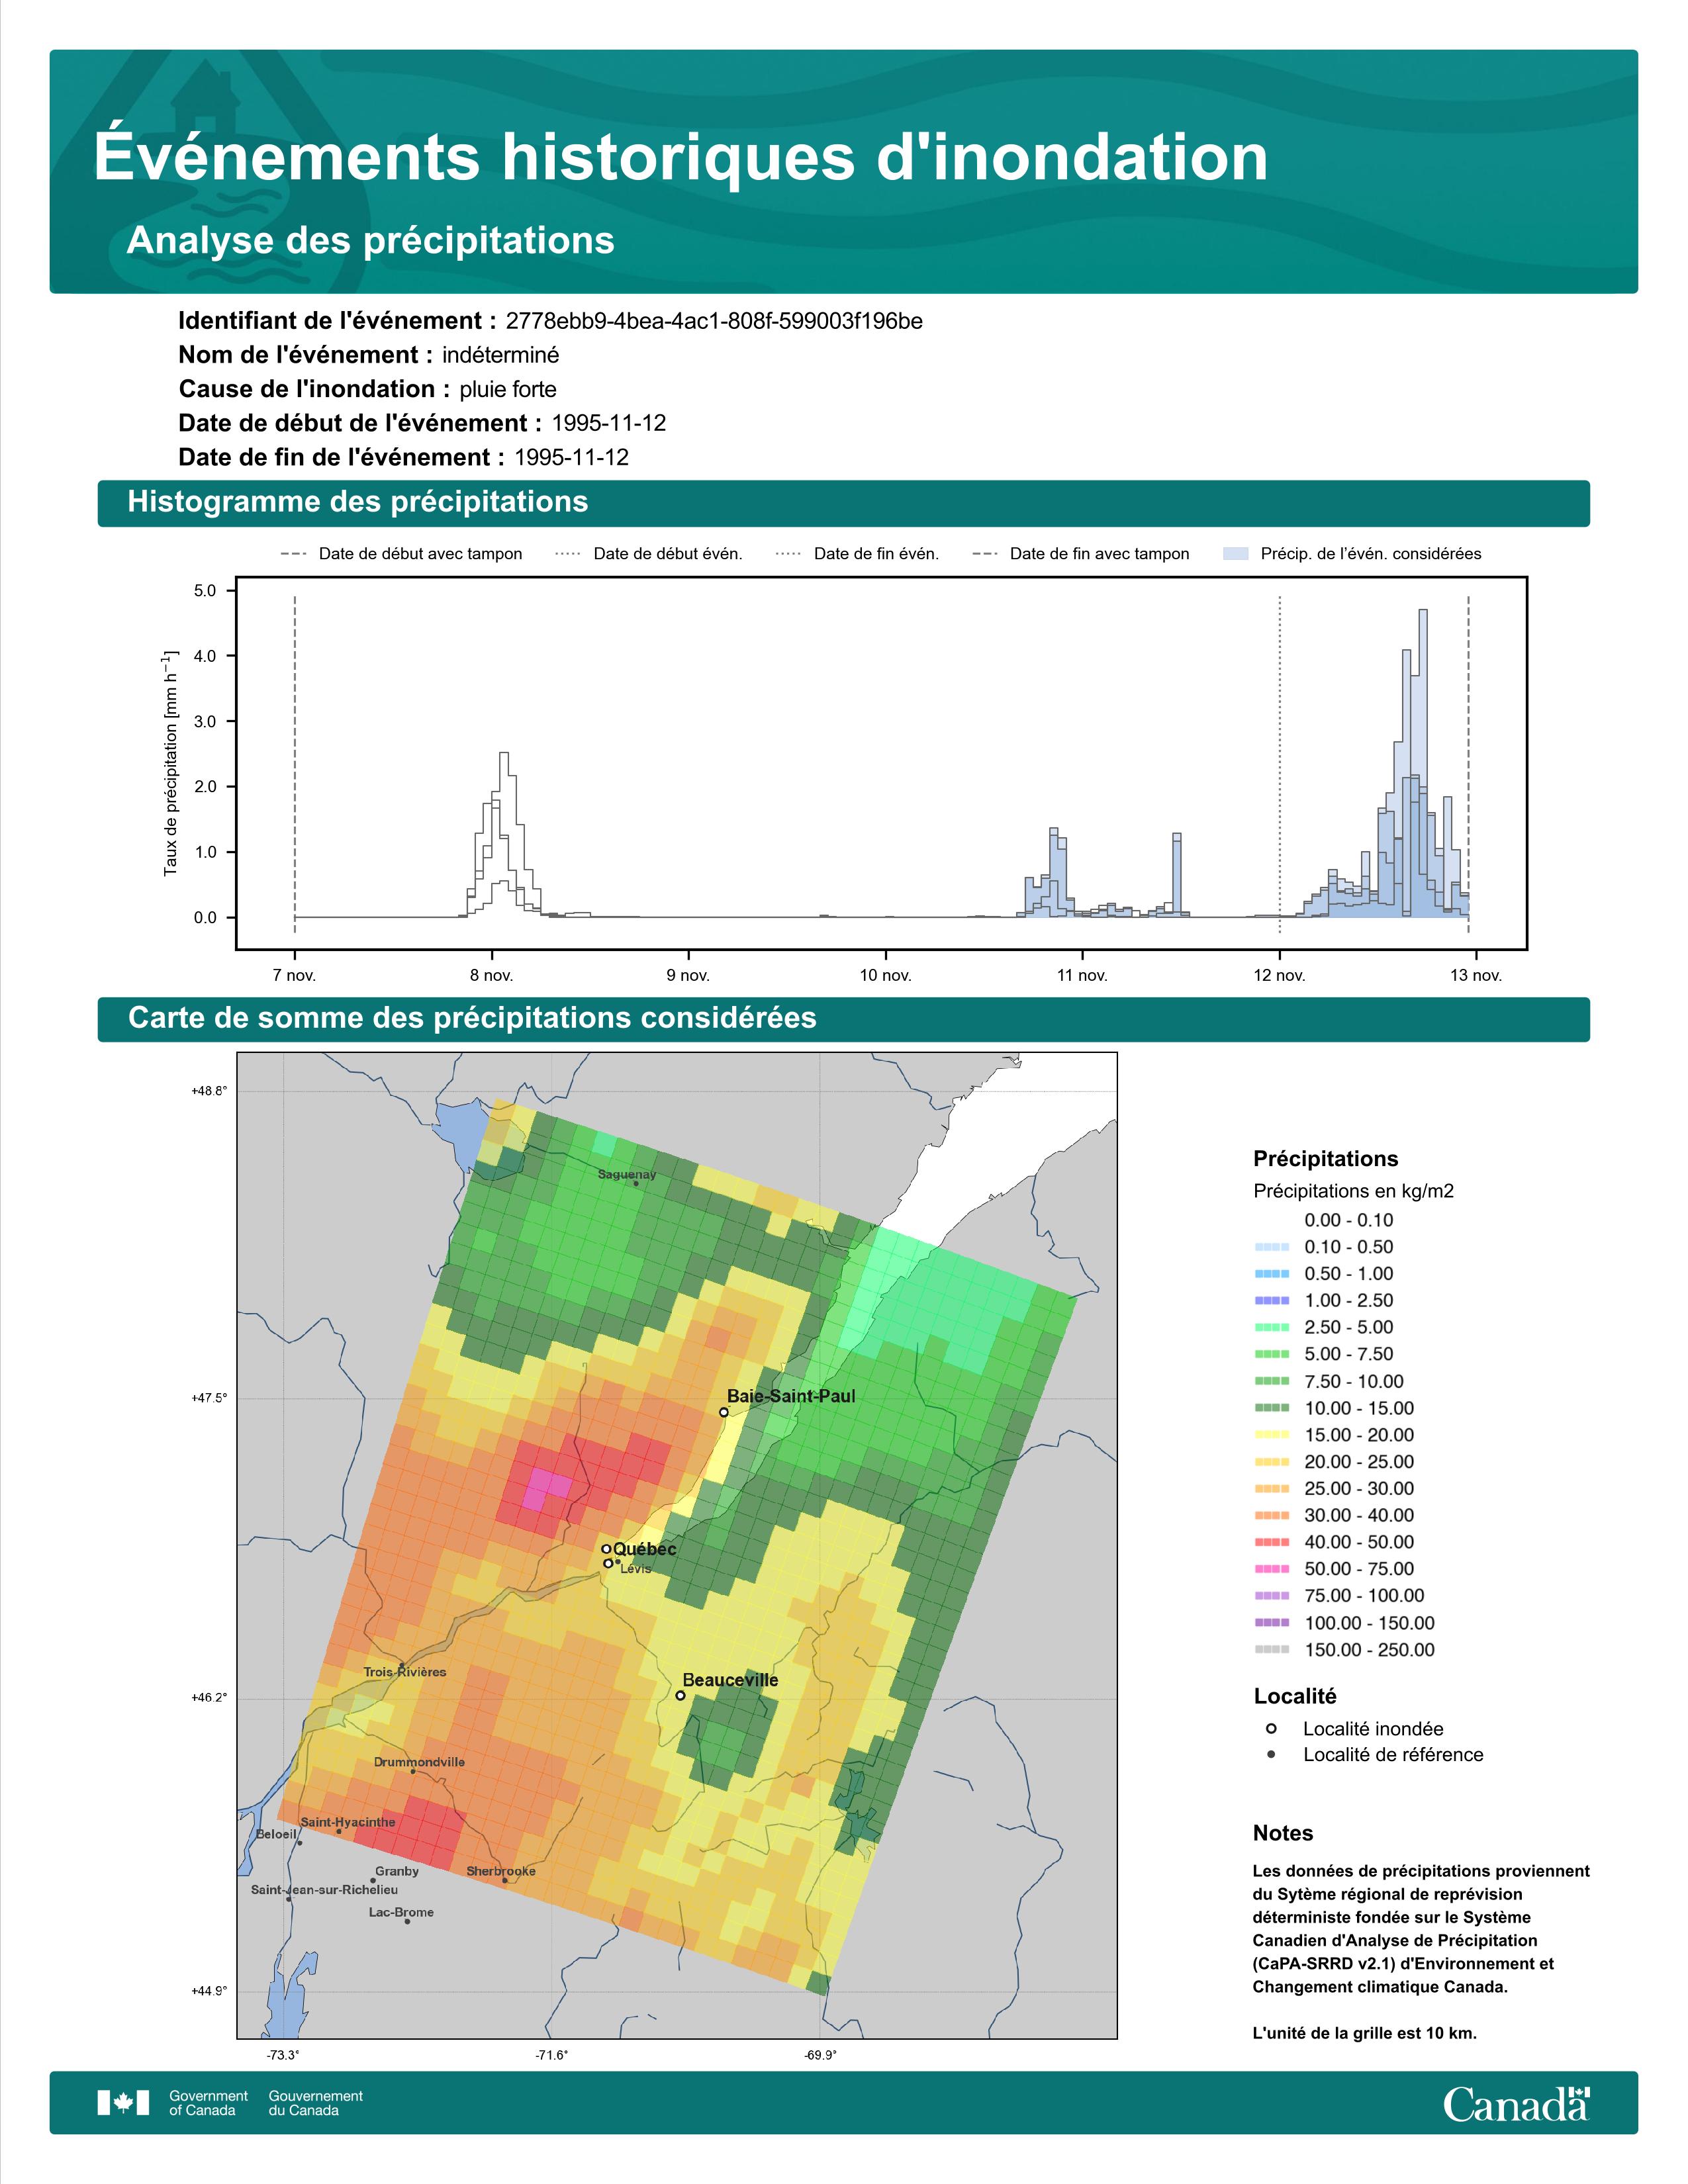Screen dimensions: 1688x2184
Task: Click the Trois-Rivières label on the map
Action: point(405,1672)
